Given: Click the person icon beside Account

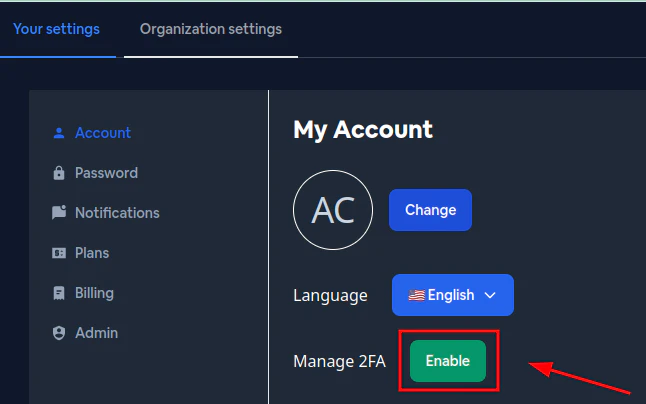Looking at the screenshot, I should [x=58, y=133].
